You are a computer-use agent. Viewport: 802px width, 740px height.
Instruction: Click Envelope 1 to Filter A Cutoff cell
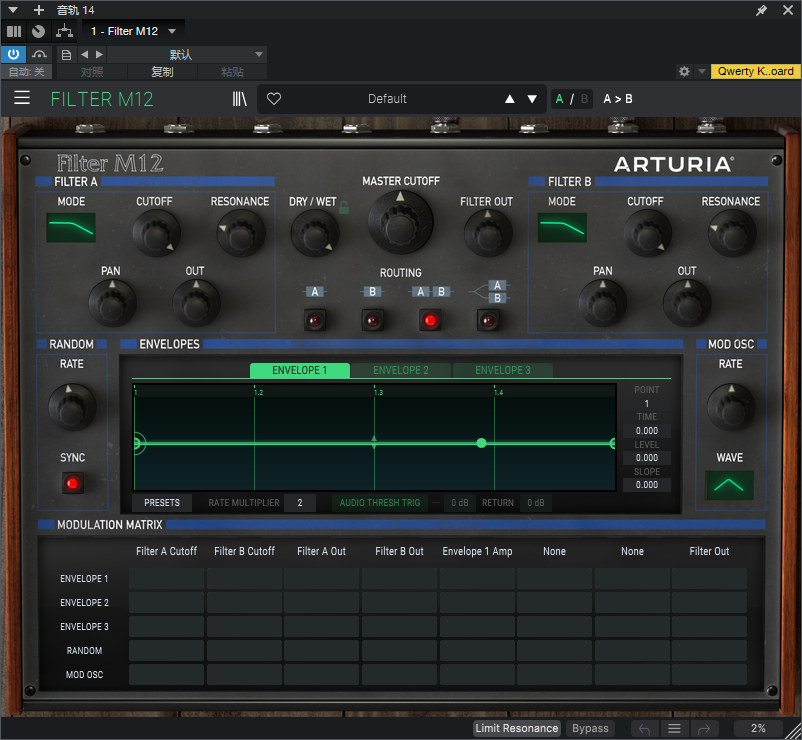pyautogui.click(x=166, y=578)
